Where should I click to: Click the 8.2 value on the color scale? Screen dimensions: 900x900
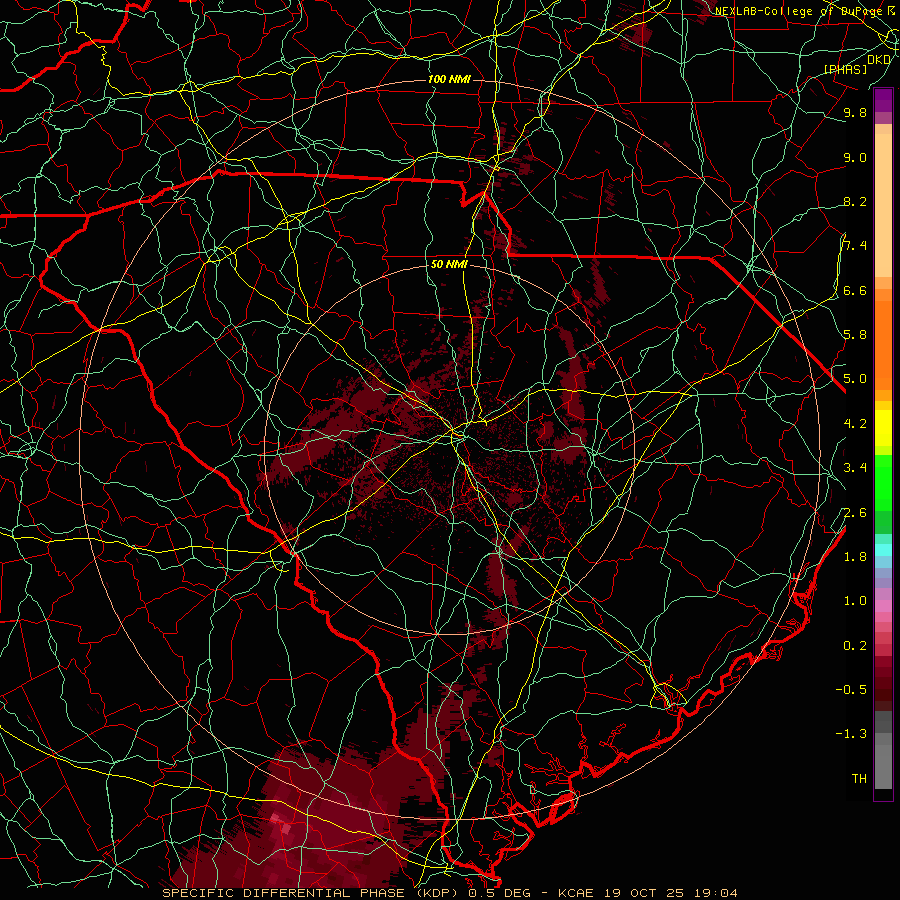click(x=855, y=201)
